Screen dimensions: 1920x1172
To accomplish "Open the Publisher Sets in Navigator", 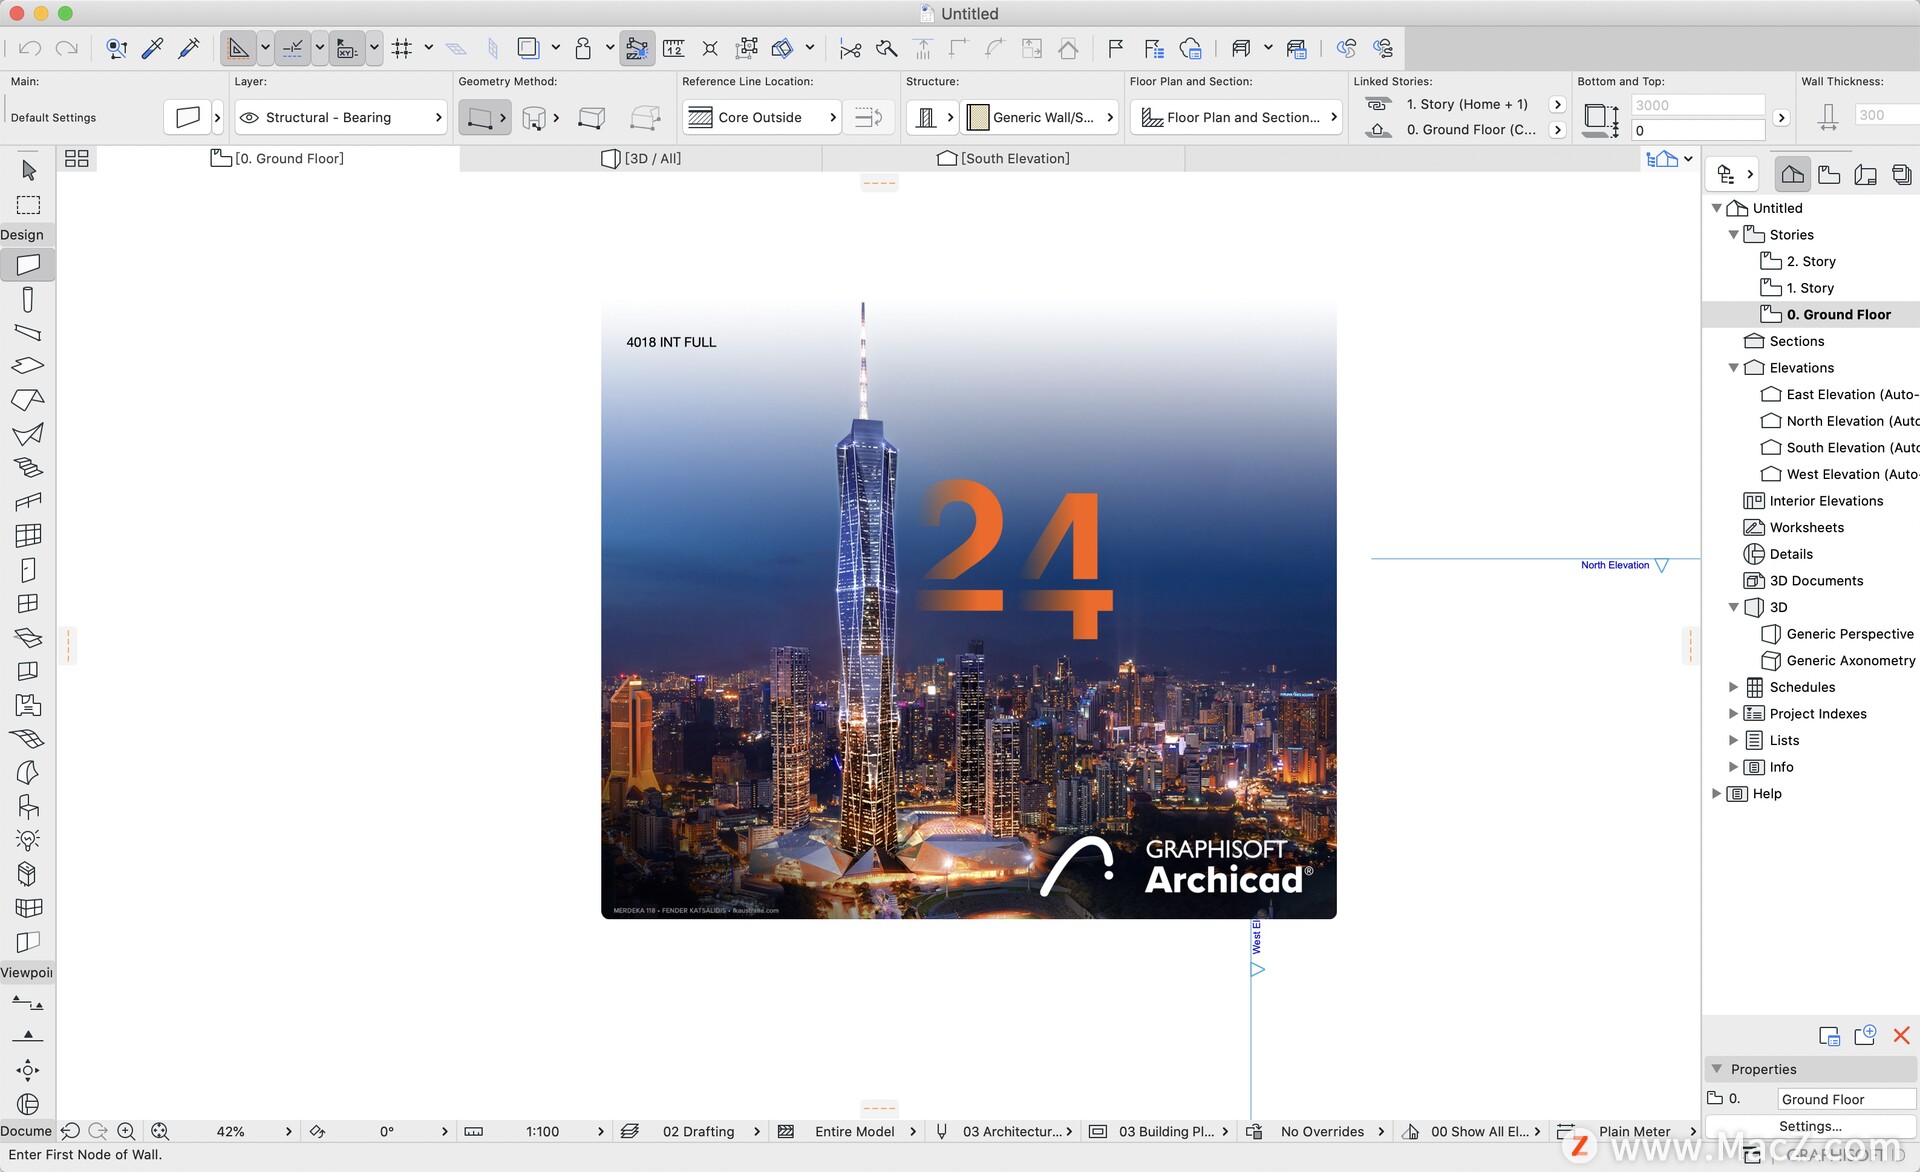I will coord(1901,174).
